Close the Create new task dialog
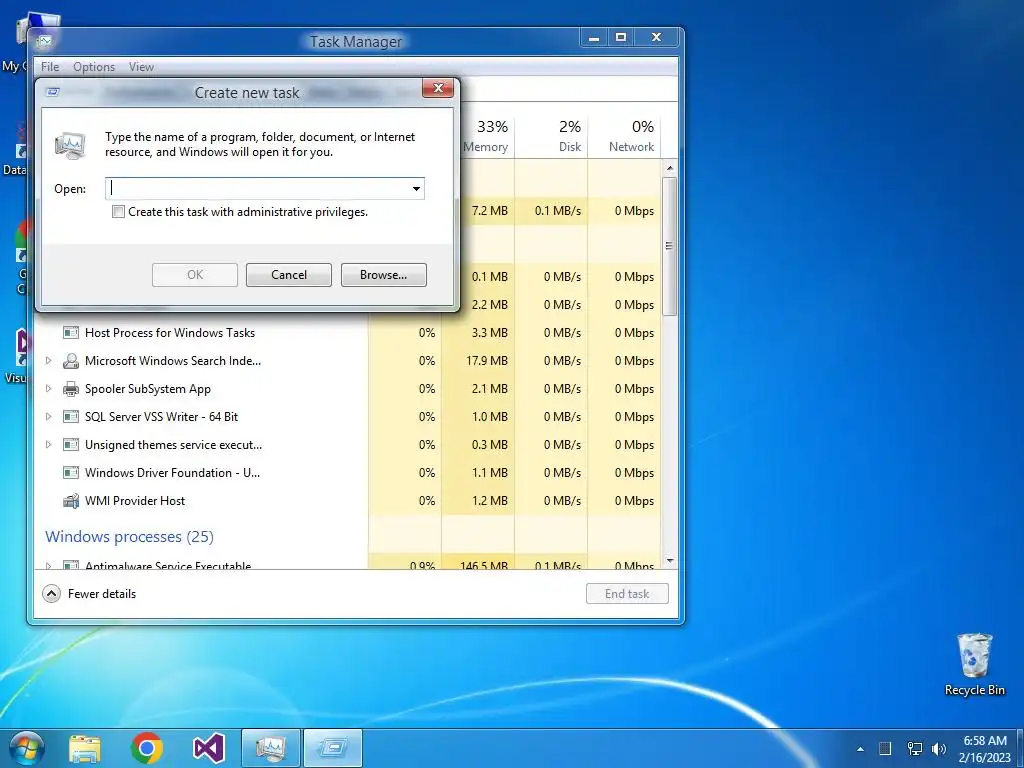1024x768 pixels. click(438, 88)
